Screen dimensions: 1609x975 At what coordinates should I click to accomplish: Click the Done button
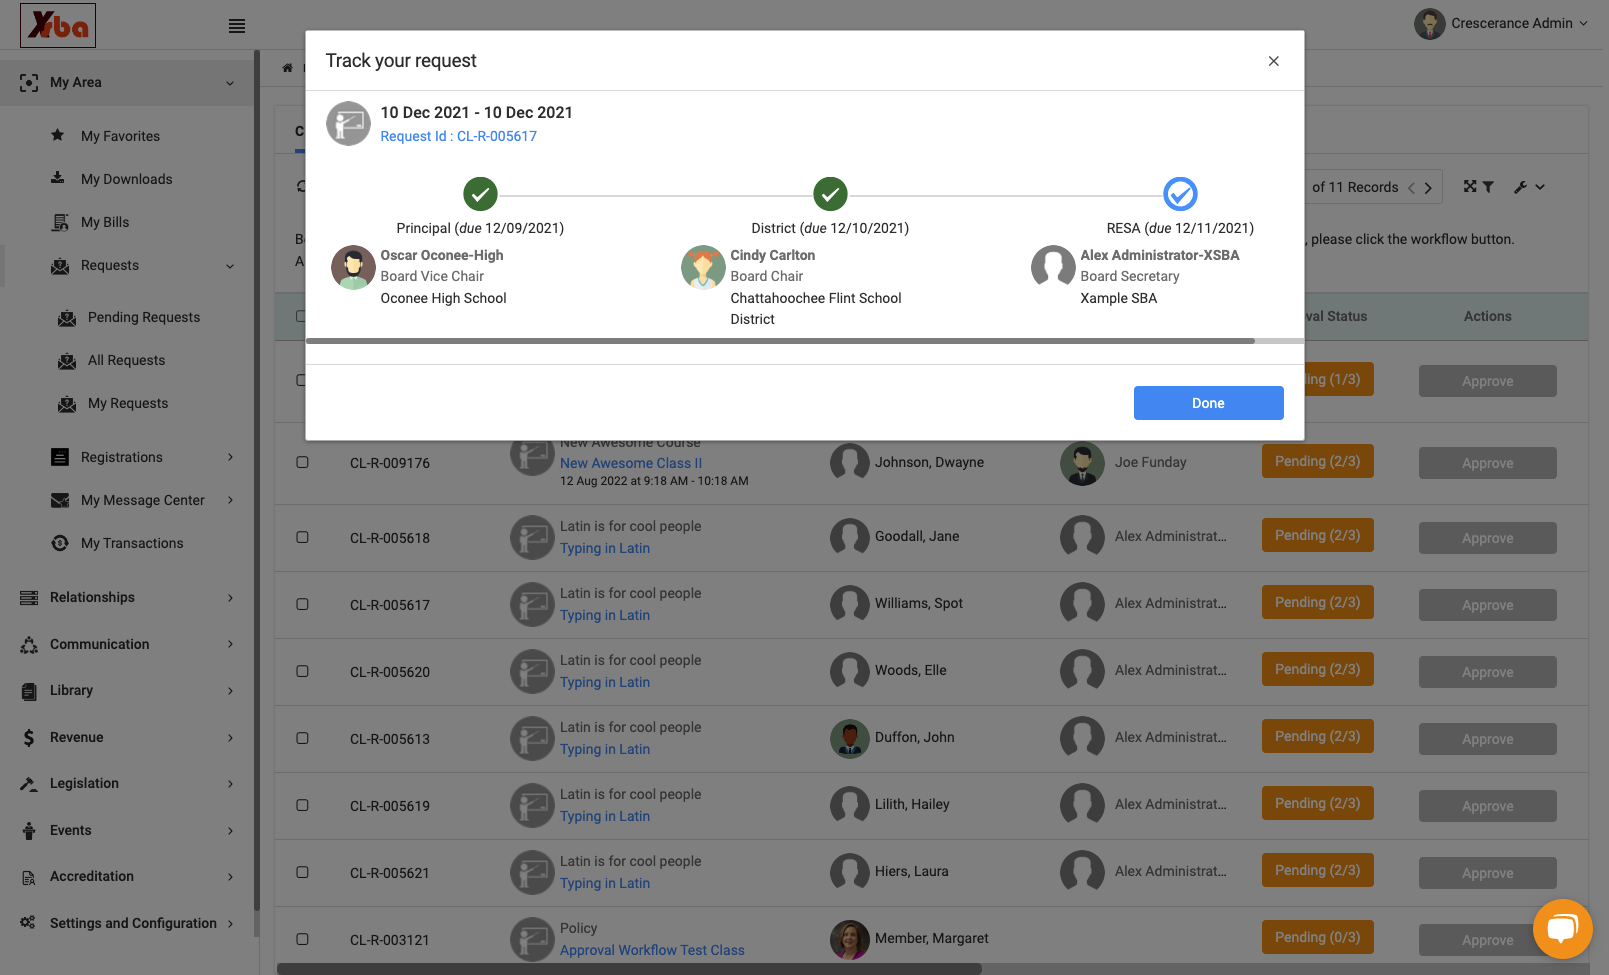point(1208,403)
